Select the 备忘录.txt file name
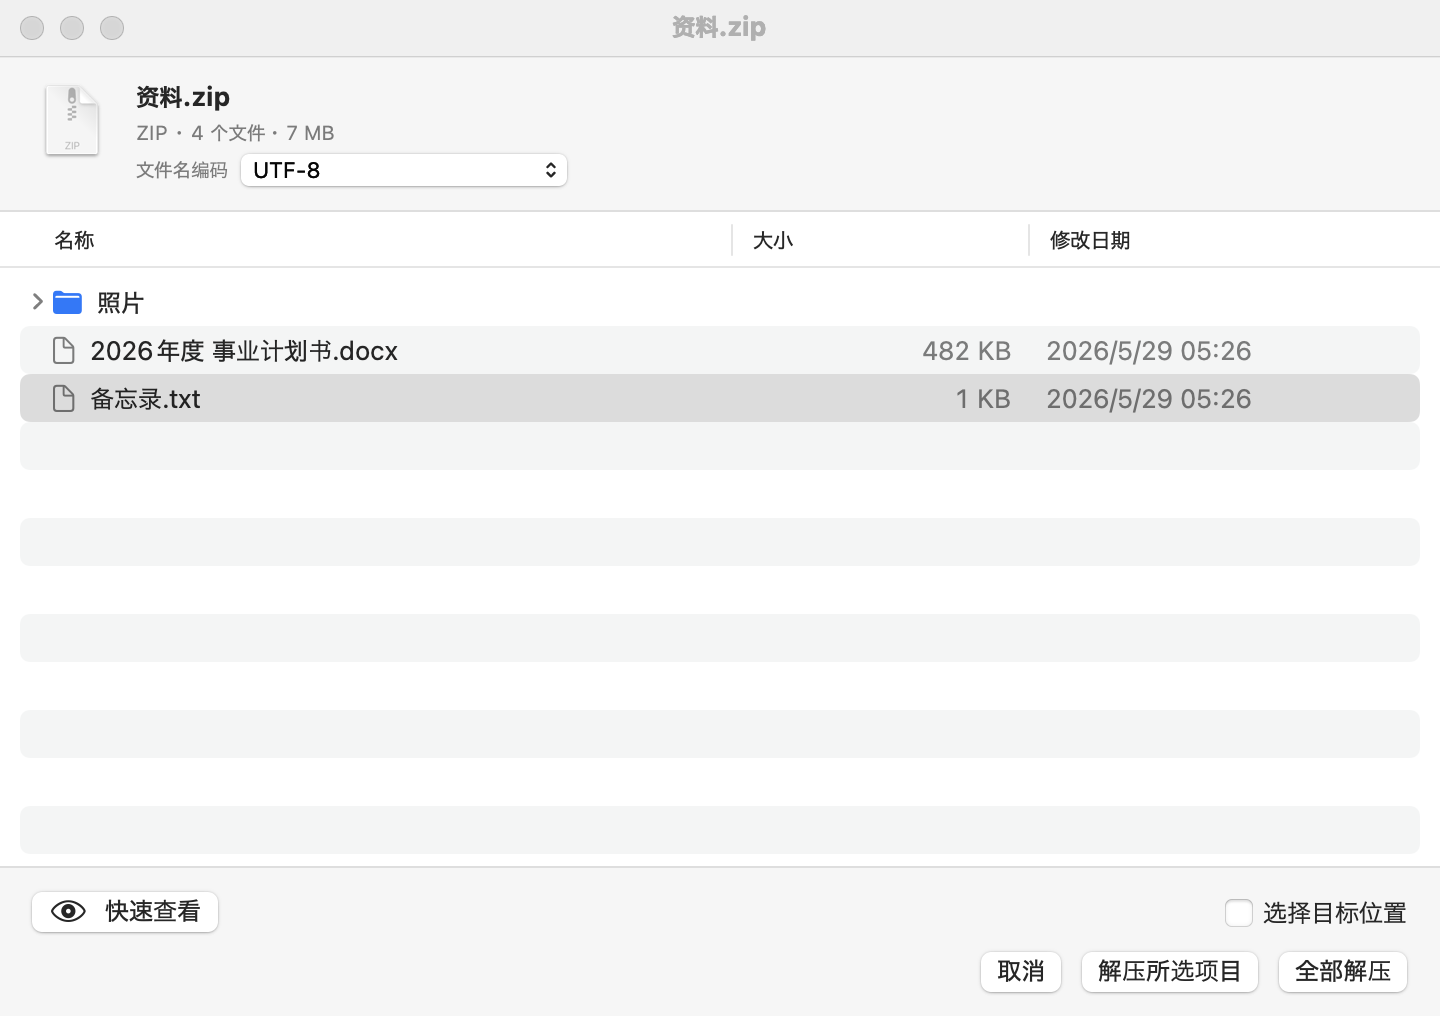This screenshot has width=1440, height=1016. [146, 399]
